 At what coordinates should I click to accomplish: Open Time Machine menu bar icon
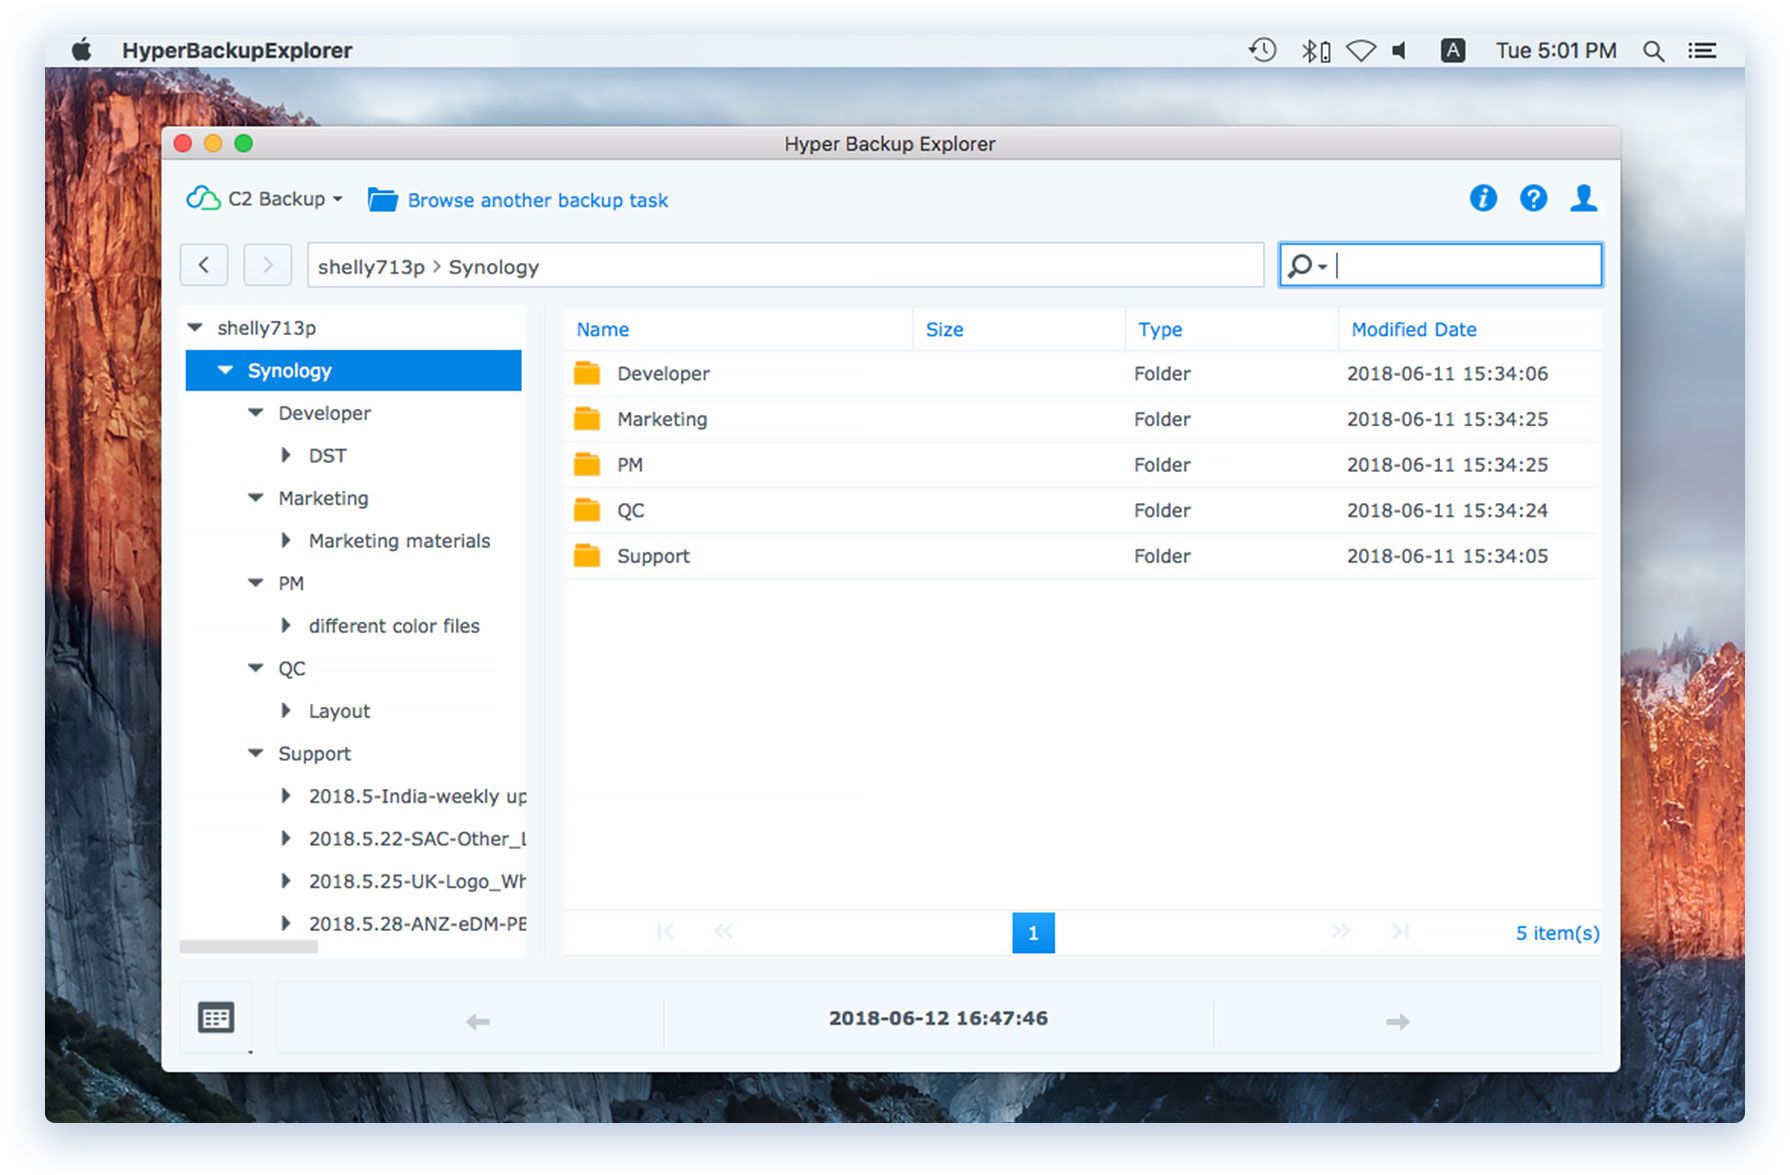1262,50
